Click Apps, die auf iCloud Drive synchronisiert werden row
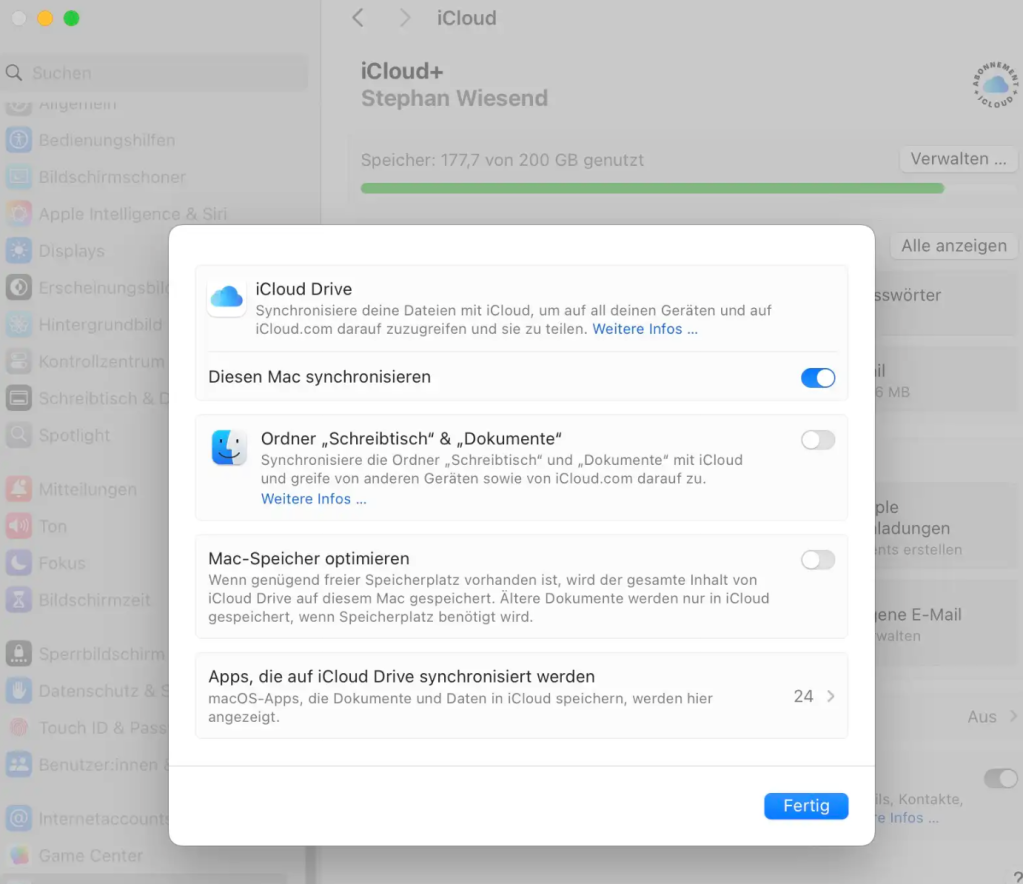 coord(521,695)
